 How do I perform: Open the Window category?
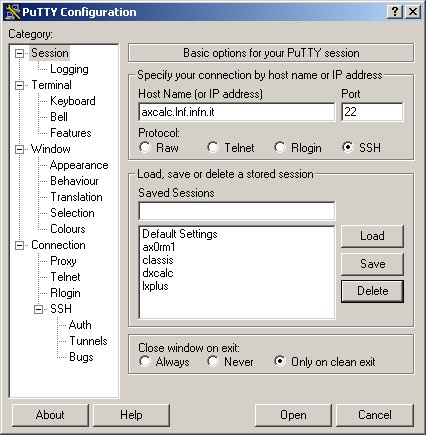click(x=51, y=149)
